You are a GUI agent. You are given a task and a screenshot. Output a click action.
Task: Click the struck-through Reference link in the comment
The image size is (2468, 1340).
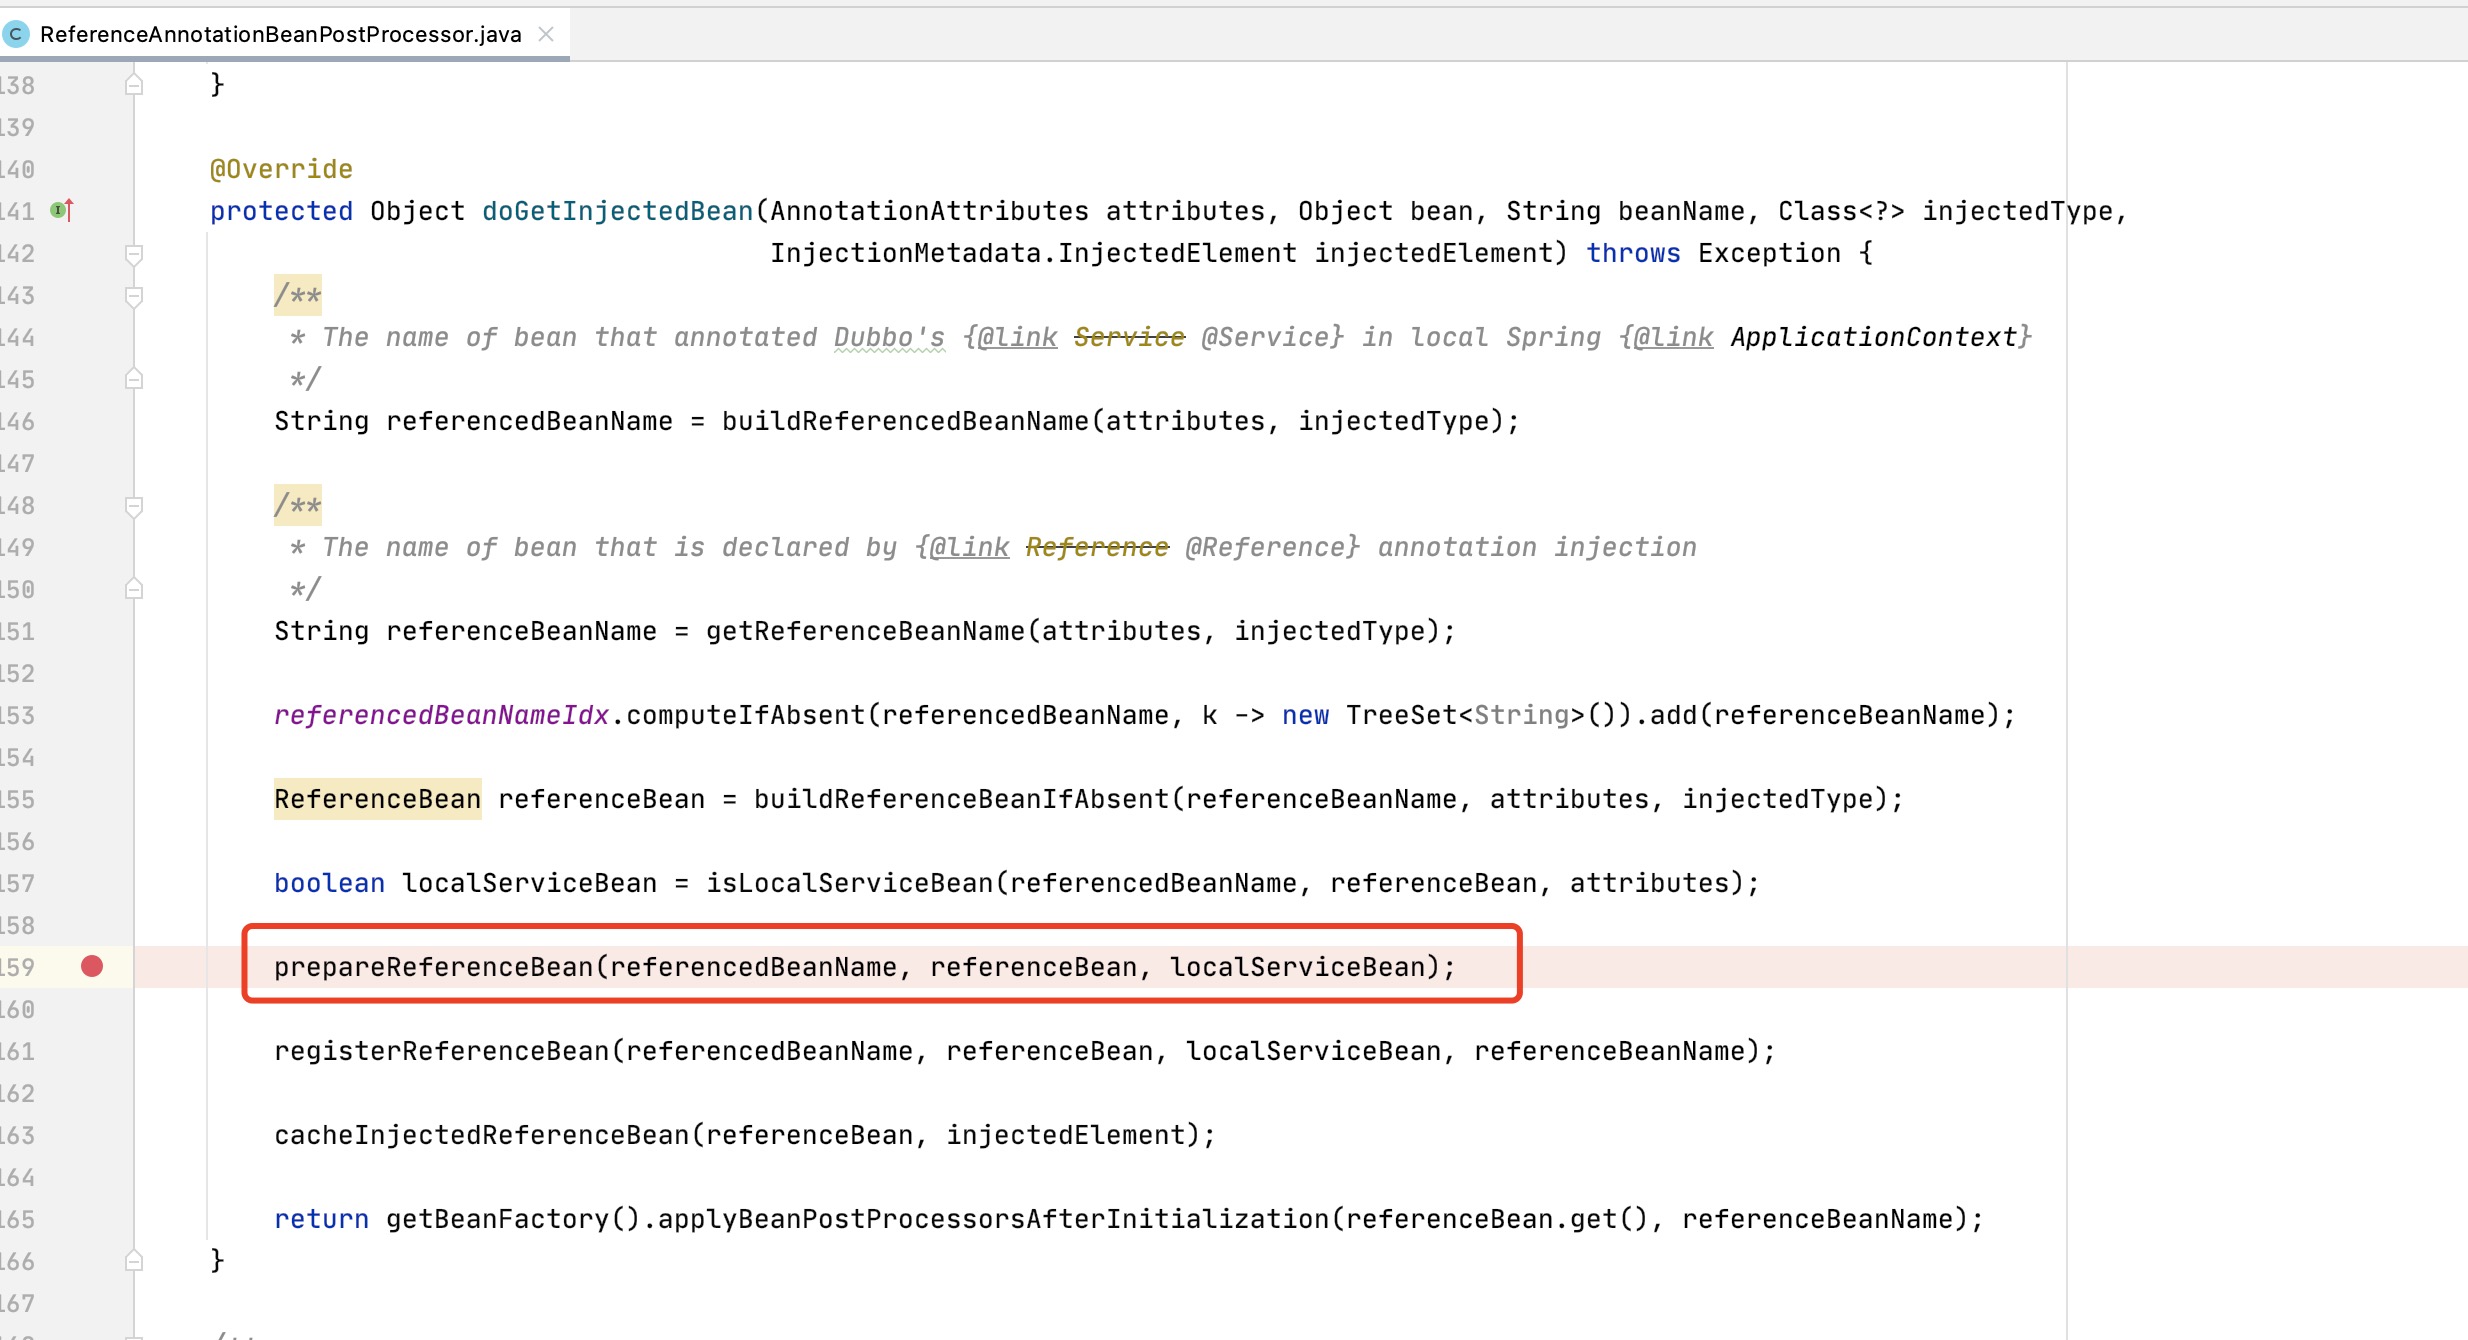1097,548
